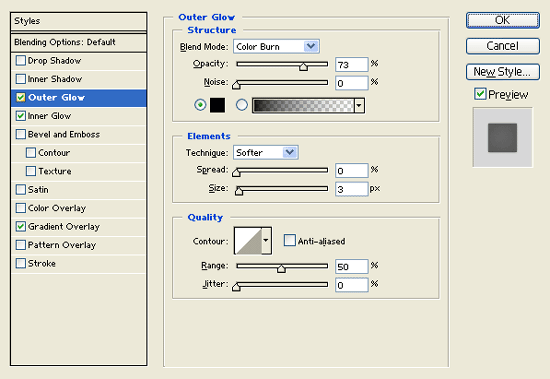550x379 pixels.
Task: Select the Gradient Overlay effect label
Action: point(64,227)
